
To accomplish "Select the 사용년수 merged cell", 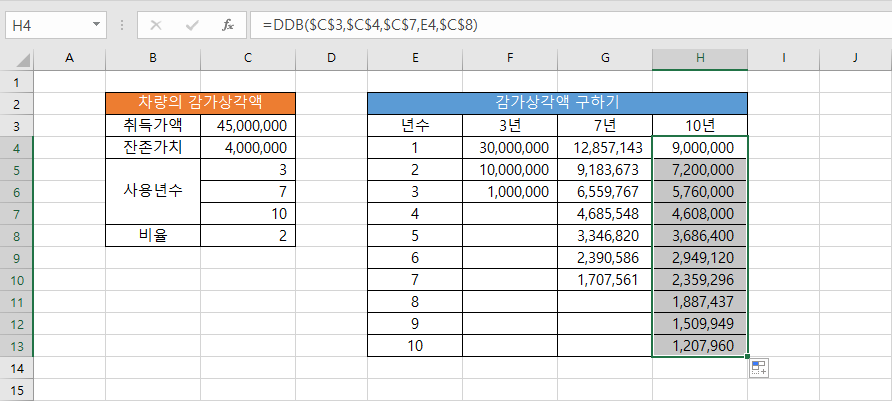I will pos(153,192).
